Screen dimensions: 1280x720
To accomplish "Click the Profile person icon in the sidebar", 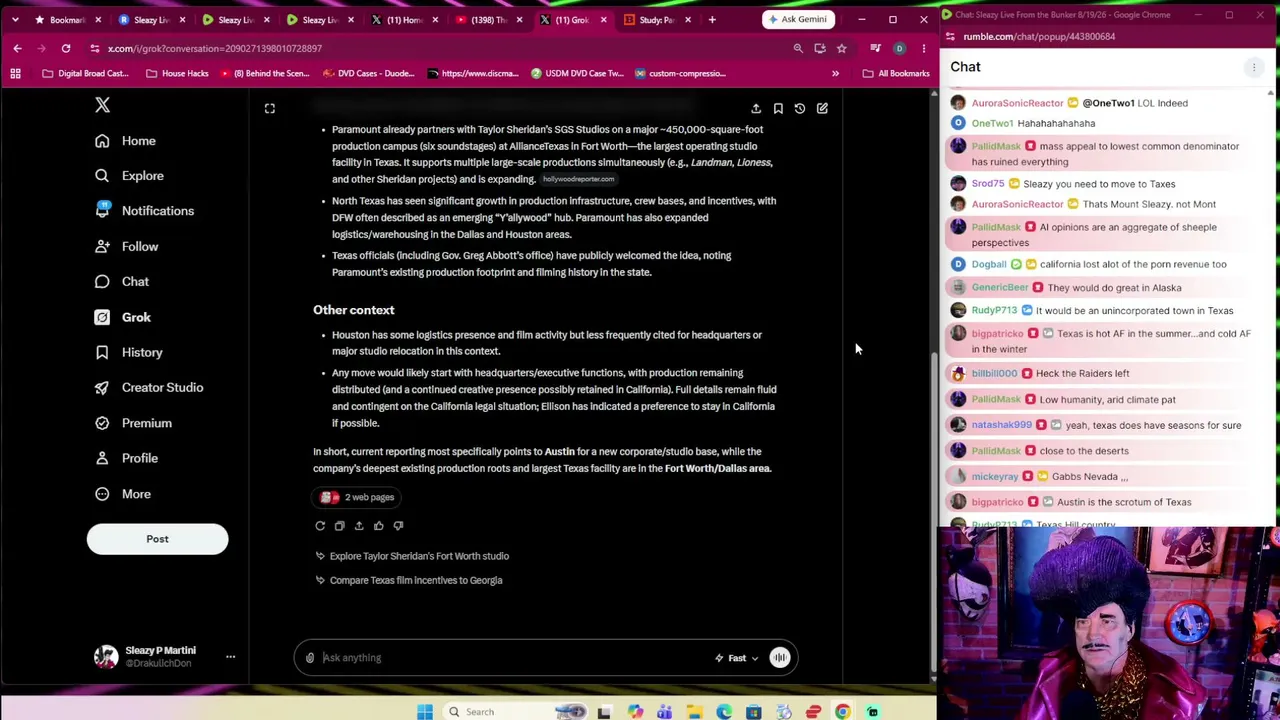I will [102, 458].
